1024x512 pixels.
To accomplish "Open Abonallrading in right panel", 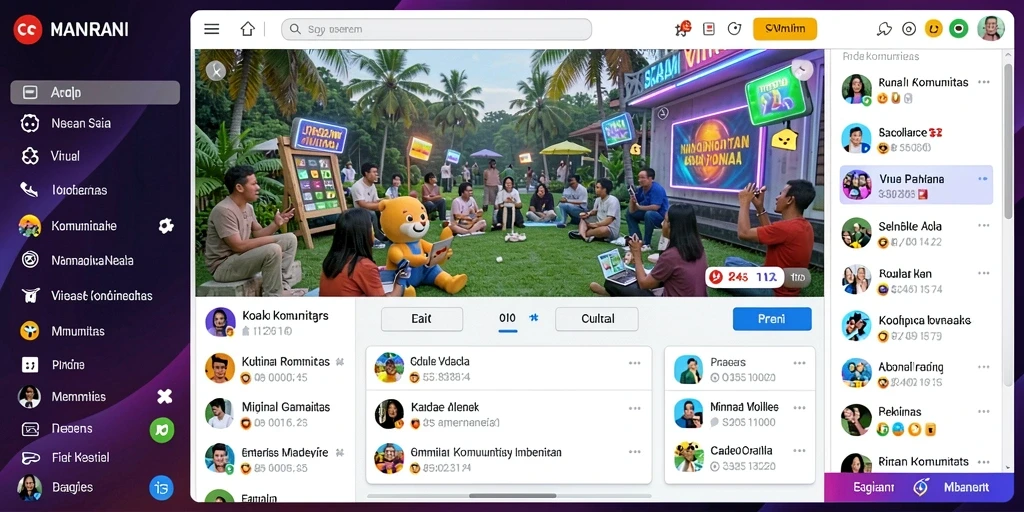I will point(916,374).
